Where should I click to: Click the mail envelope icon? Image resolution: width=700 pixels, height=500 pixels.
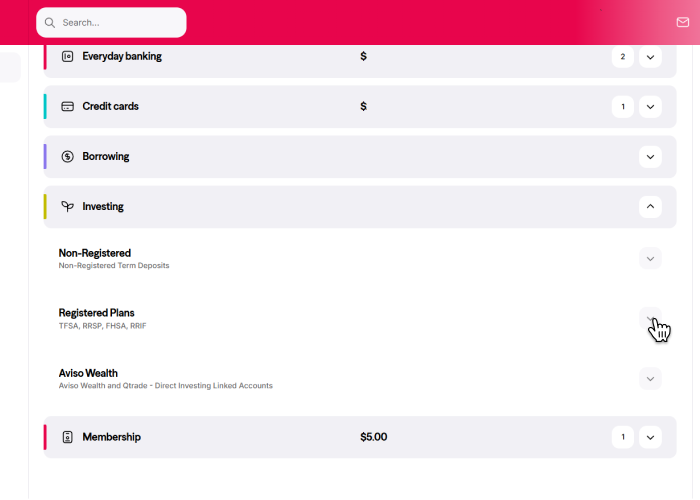[x=682, y=22]
